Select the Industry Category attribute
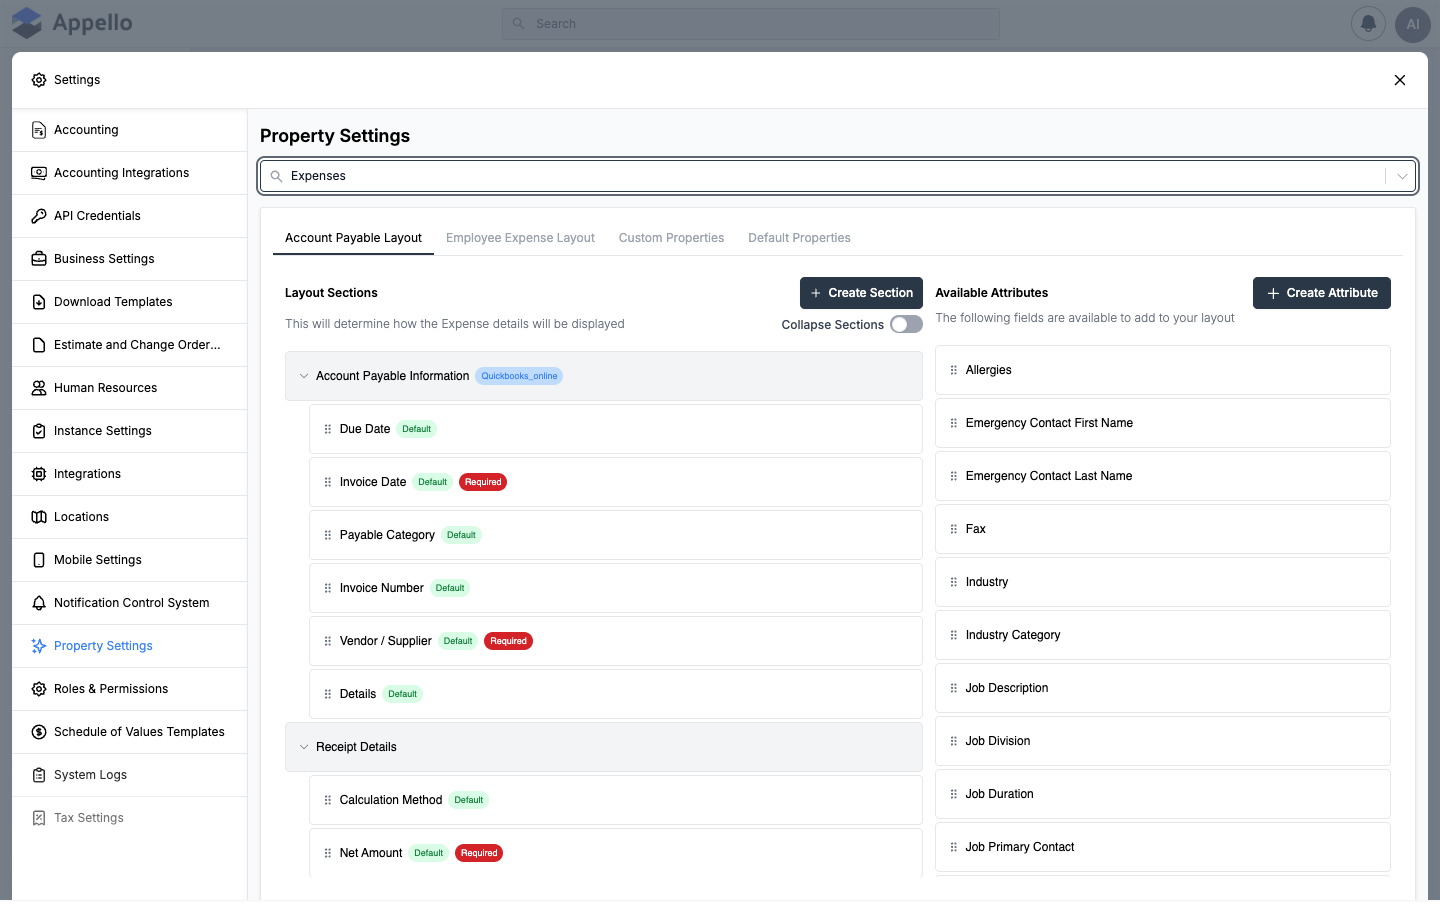This screenshot has height=918, width=1440. 1163,635
